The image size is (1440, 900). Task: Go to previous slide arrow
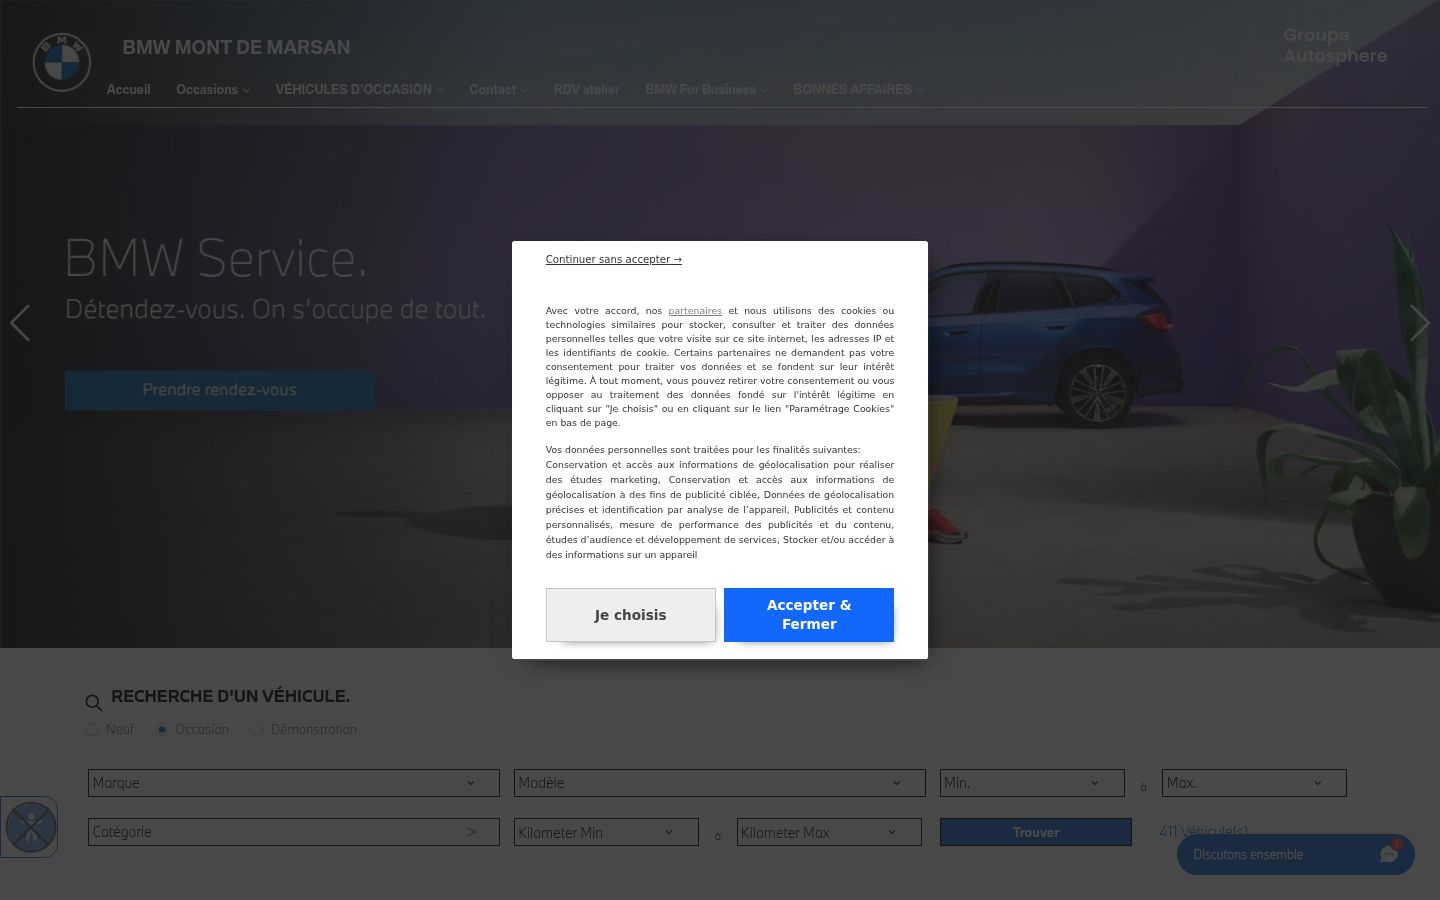(20, 323)
